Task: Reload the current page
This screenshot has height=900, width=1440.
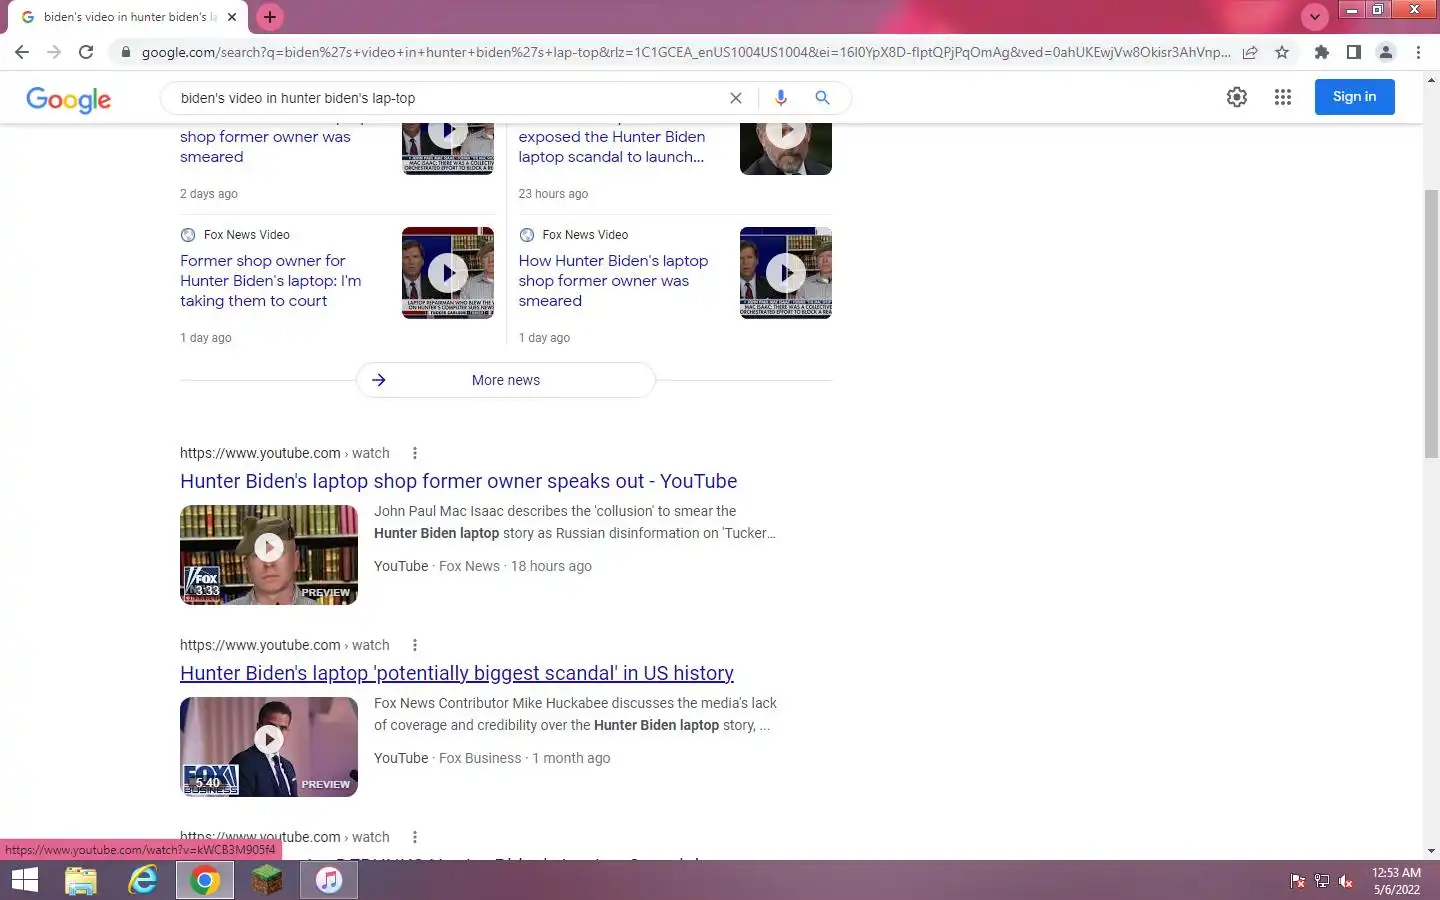Action: (86, 52)
